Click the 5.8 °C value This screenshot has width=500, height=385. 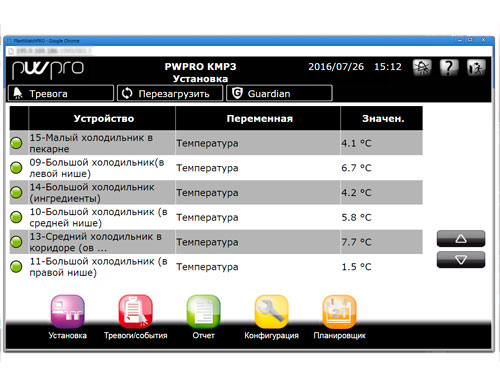pyautogui.click(x=356, y=217)
